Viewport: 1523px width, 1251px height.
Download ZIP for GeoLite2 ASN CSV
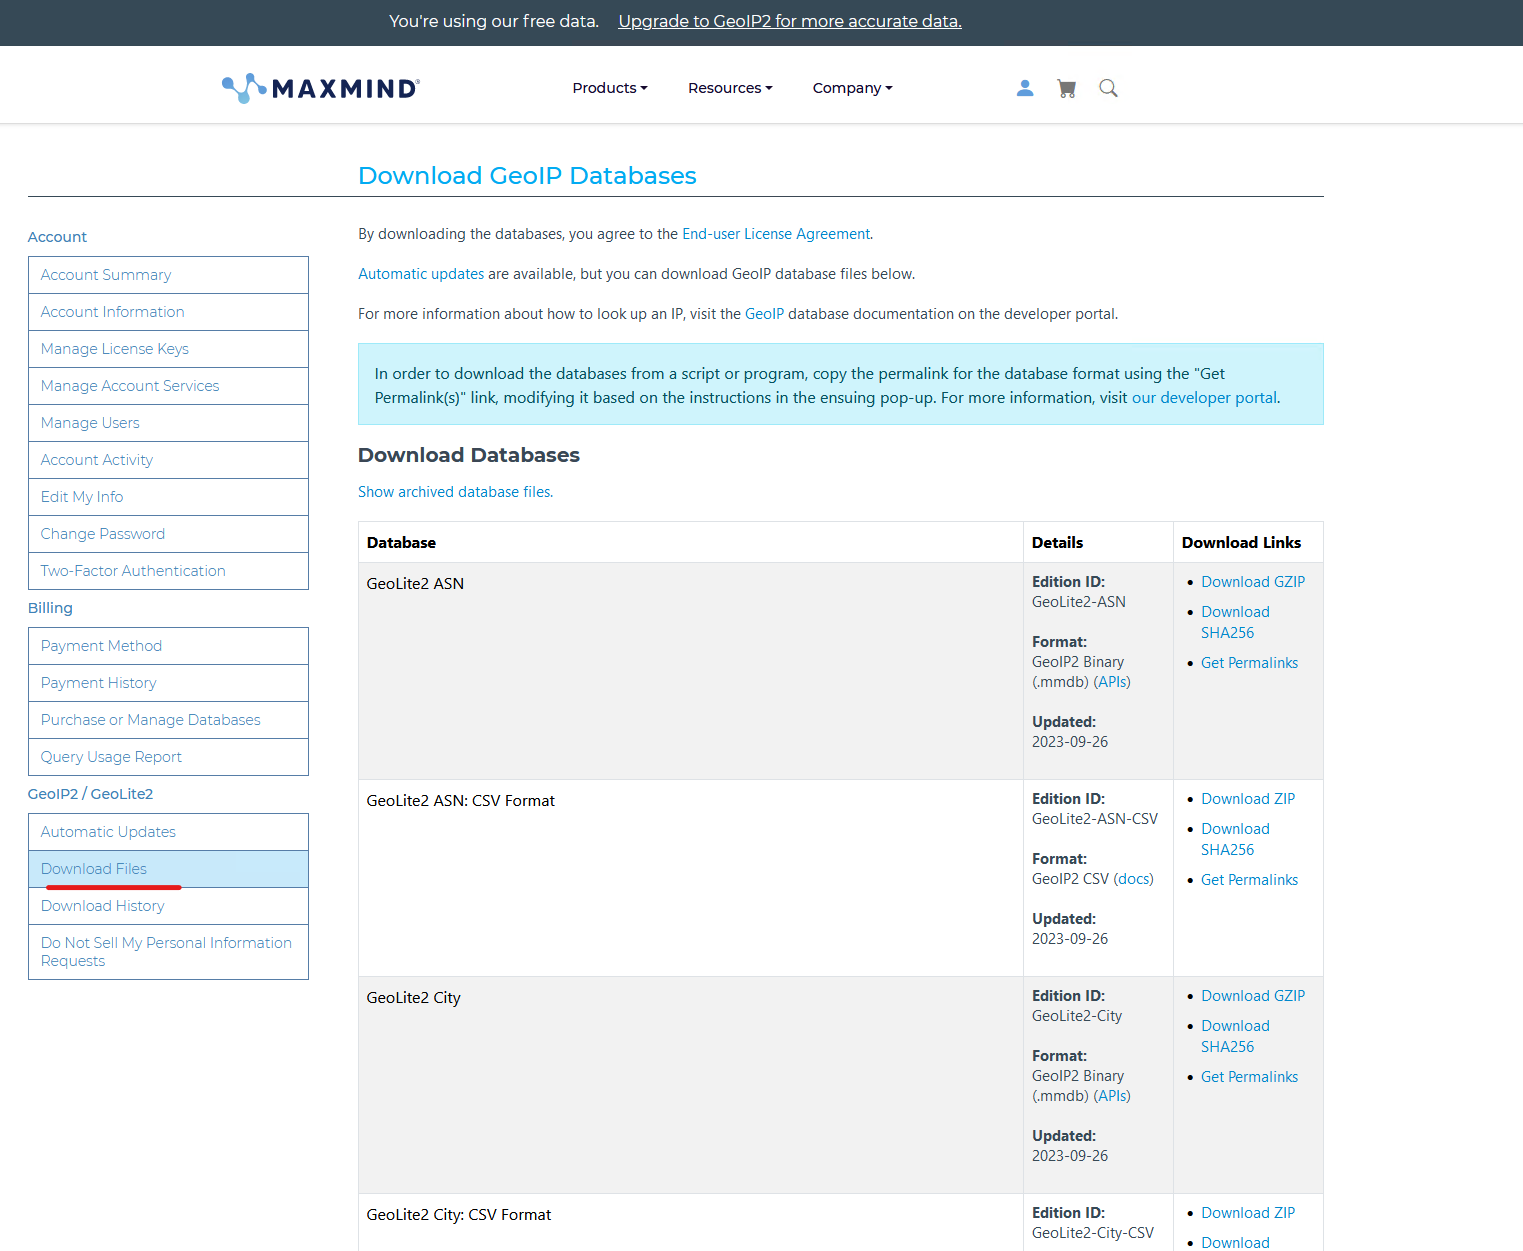1247,799
